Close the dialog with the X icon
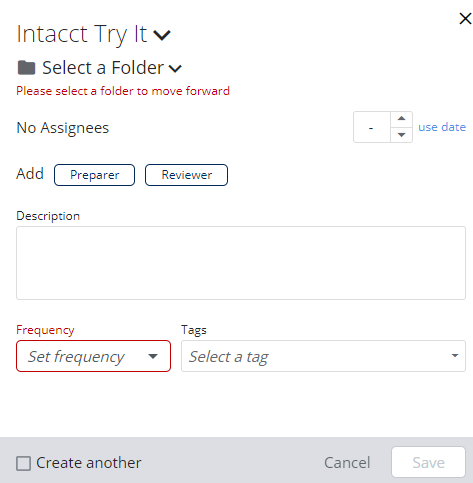 [x=465, y=19]
